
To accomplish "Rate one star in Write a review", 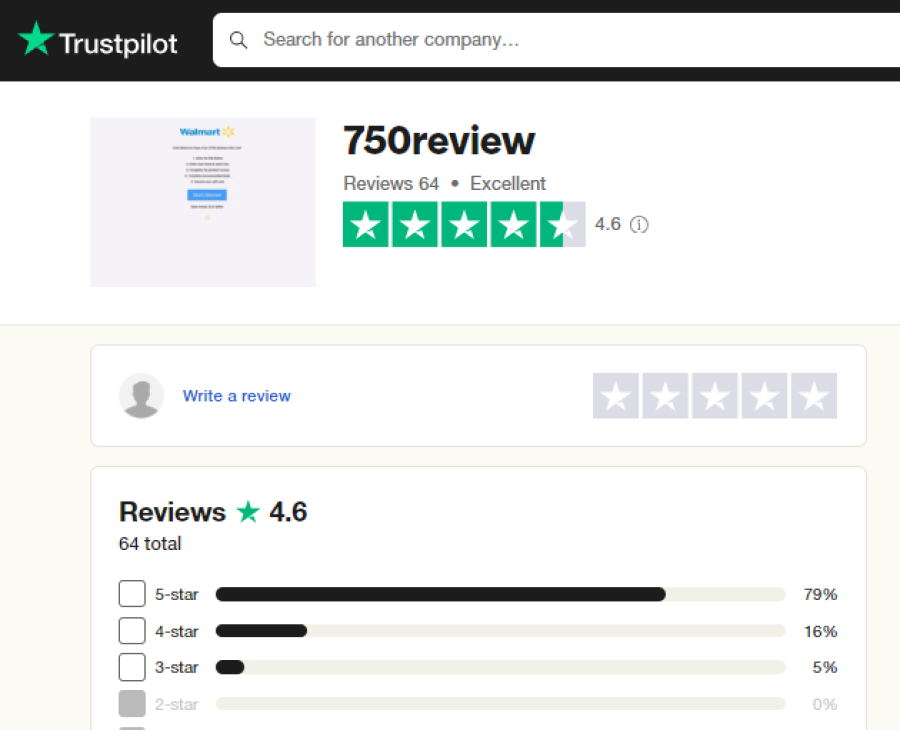I will [x=615, y=395].
